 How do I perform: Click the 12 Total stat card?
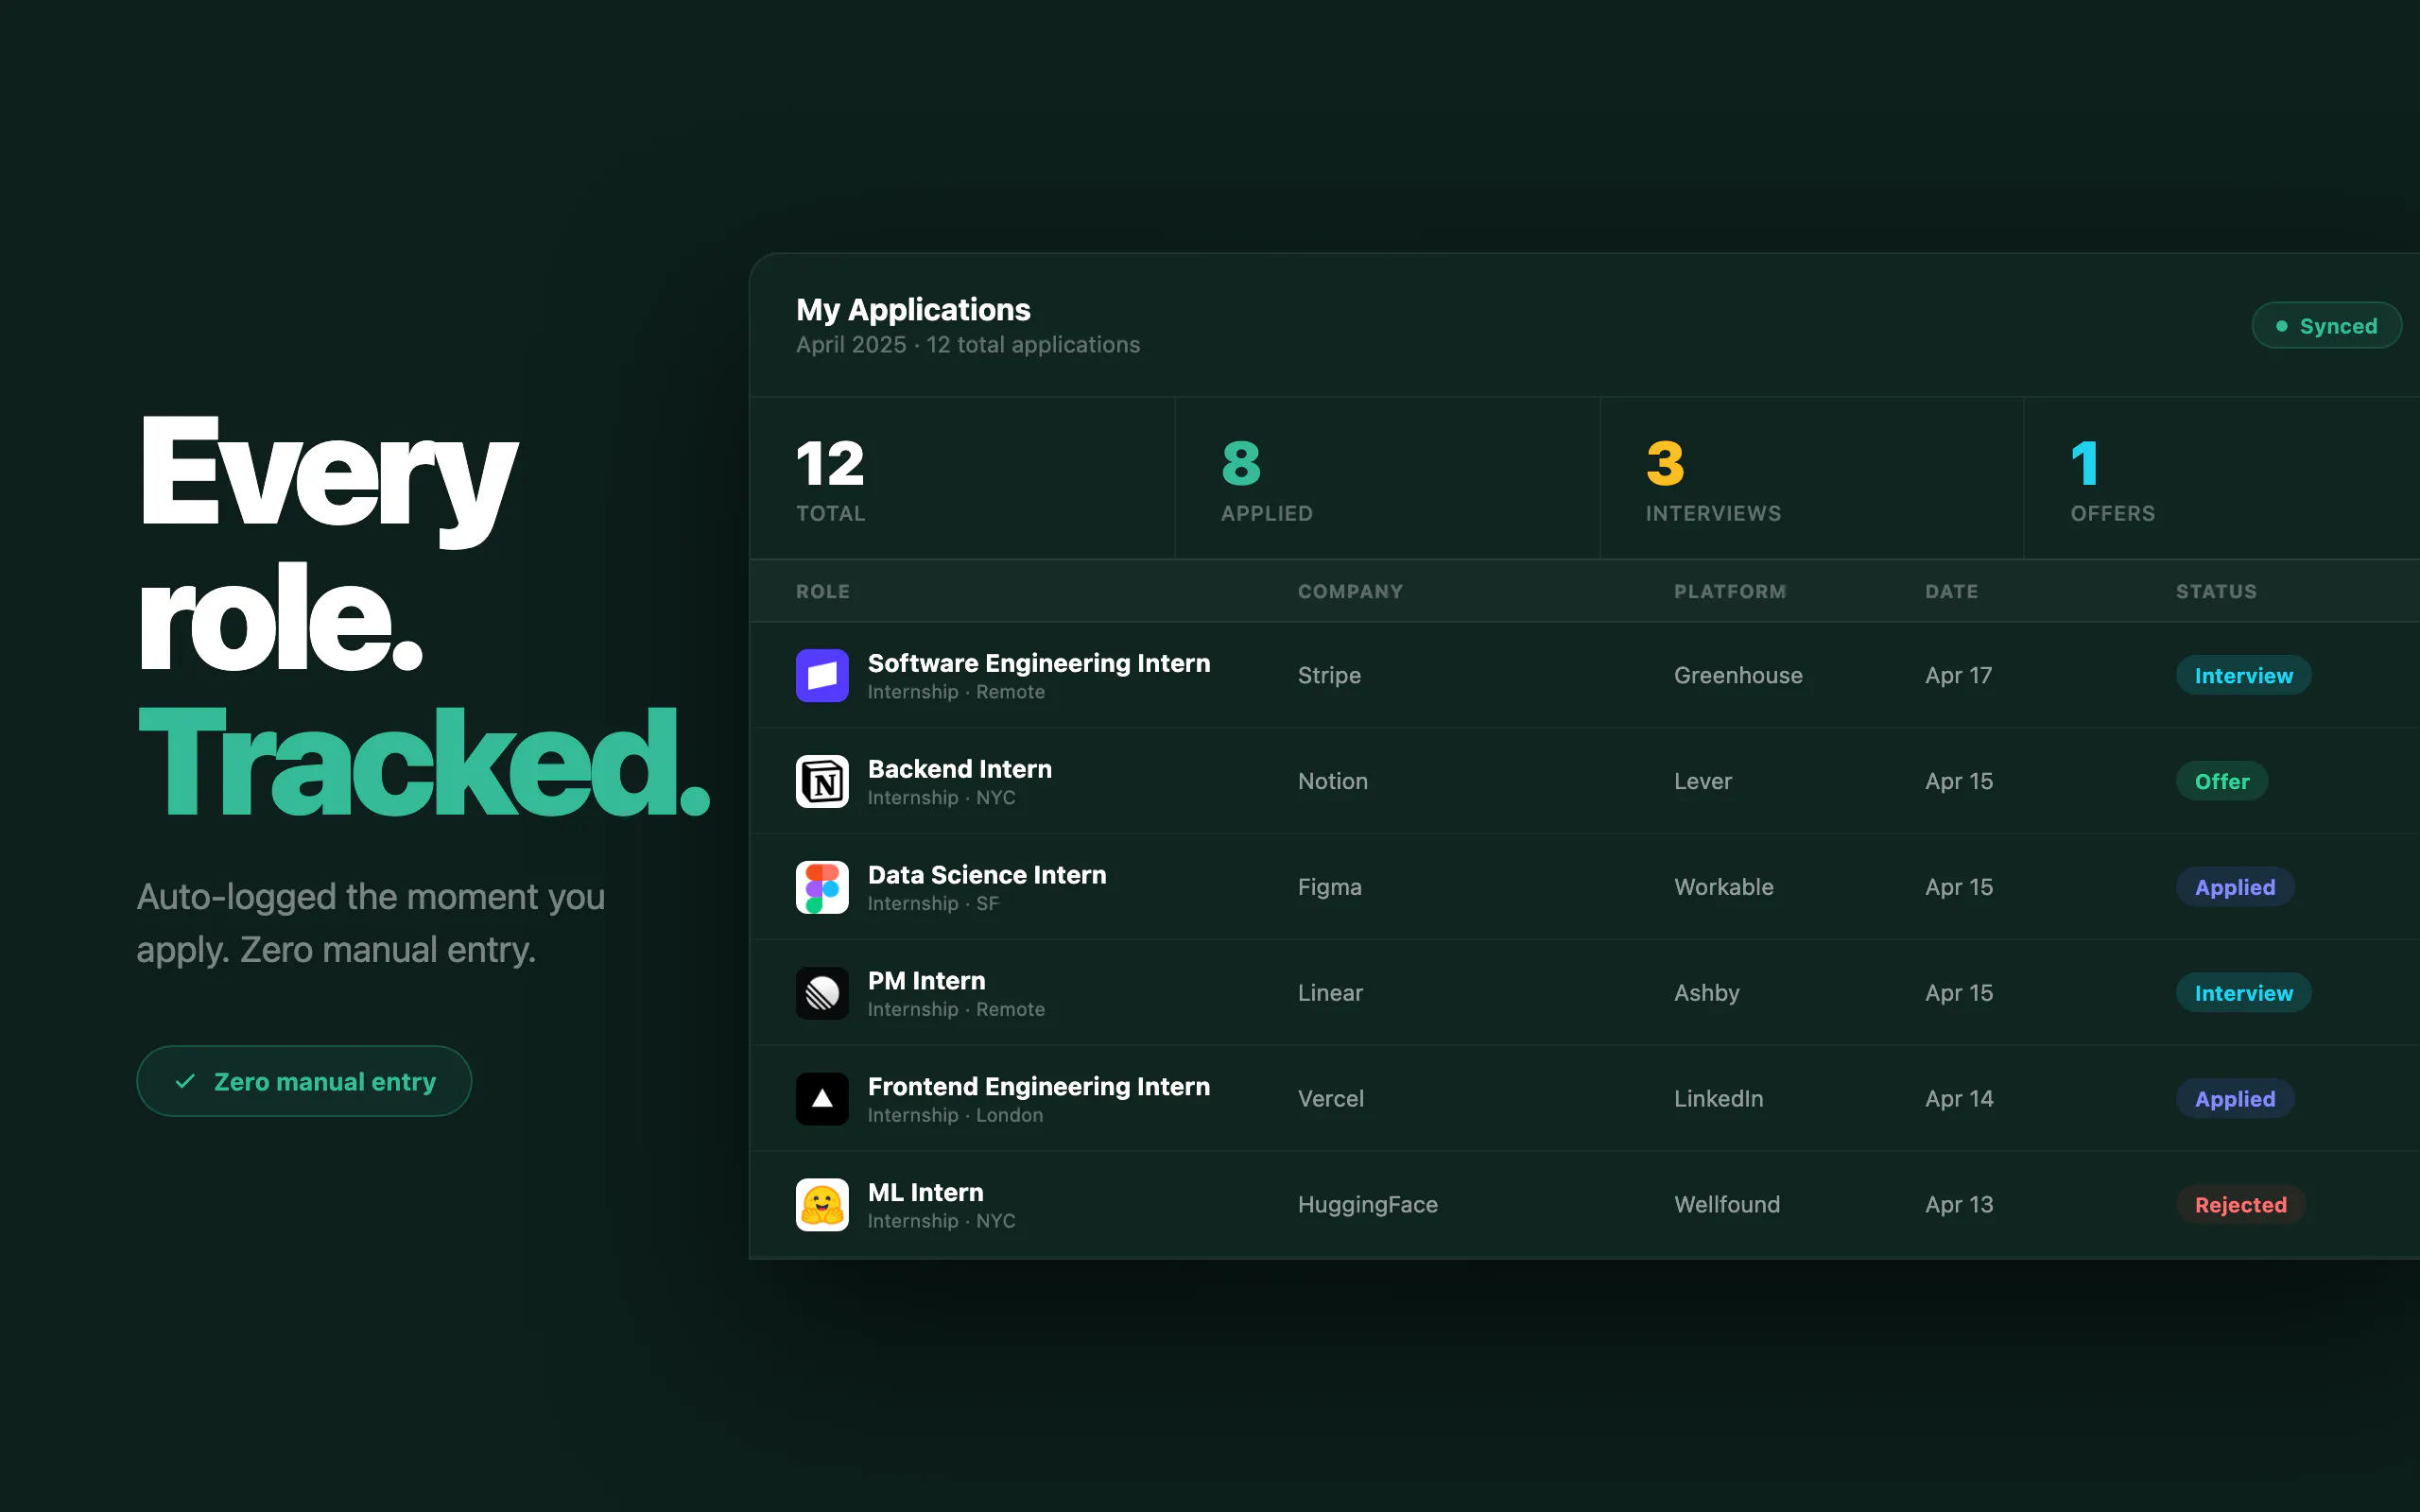[x=962, y=478]
